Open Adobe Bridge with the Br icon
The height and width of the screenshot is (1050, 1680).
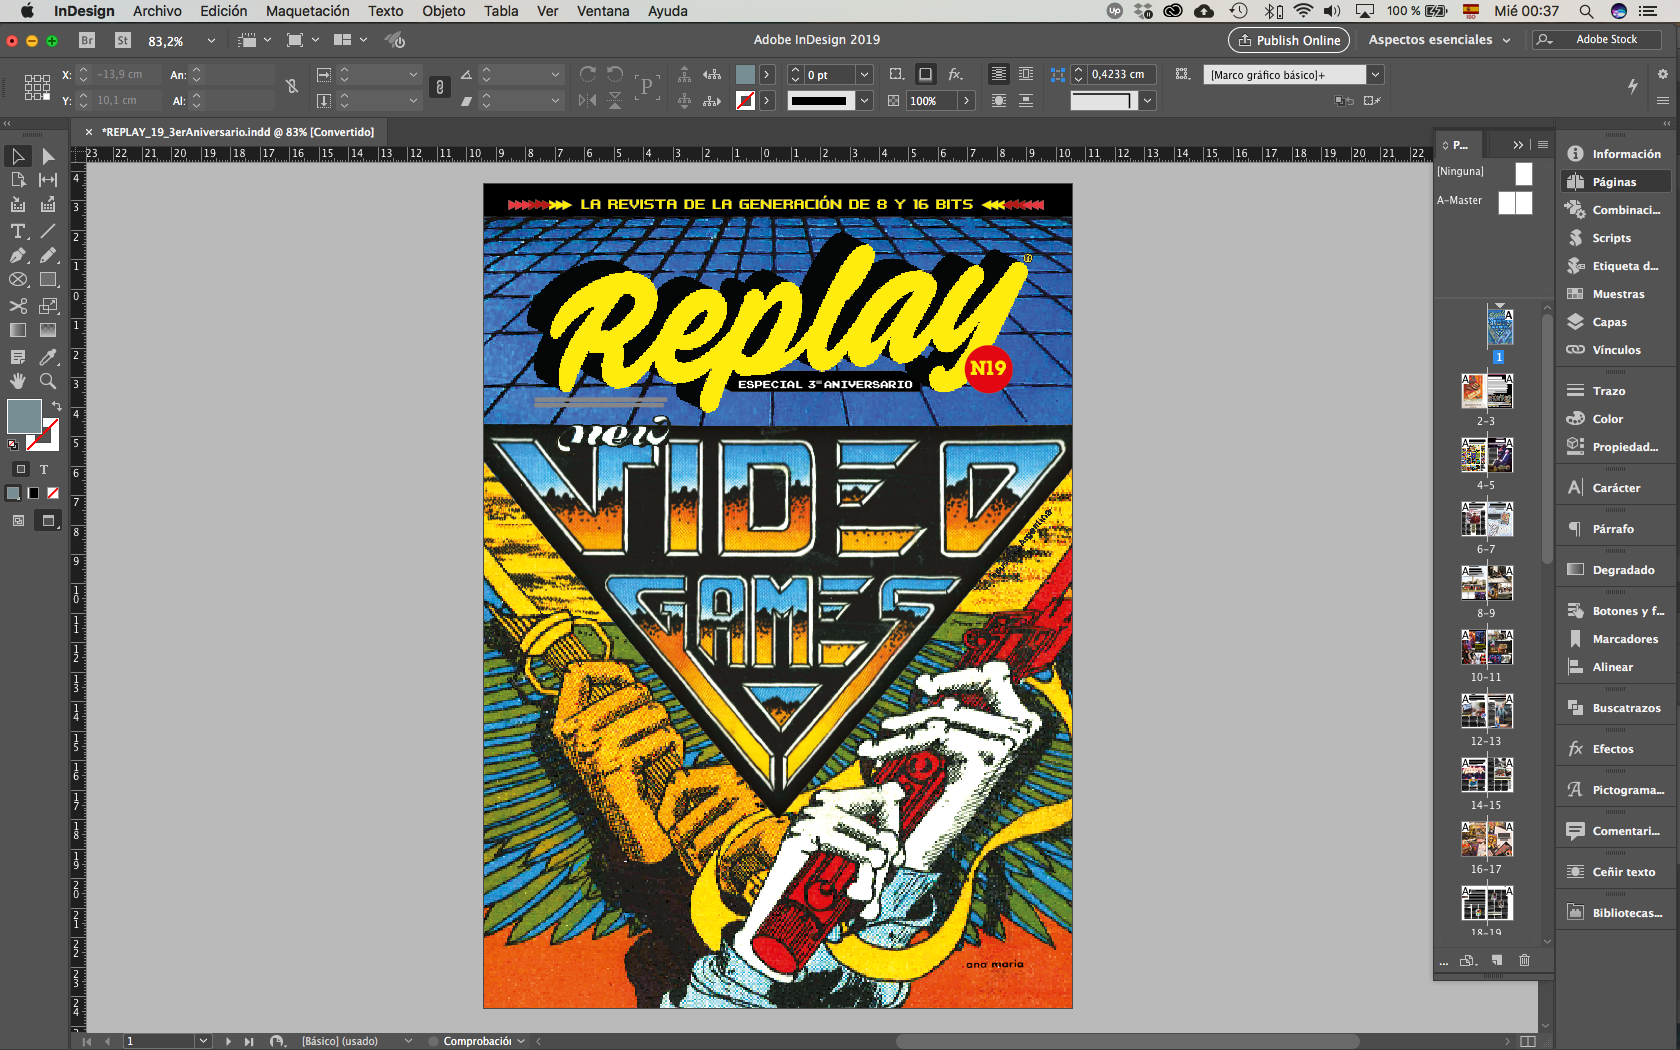point(87,40)
